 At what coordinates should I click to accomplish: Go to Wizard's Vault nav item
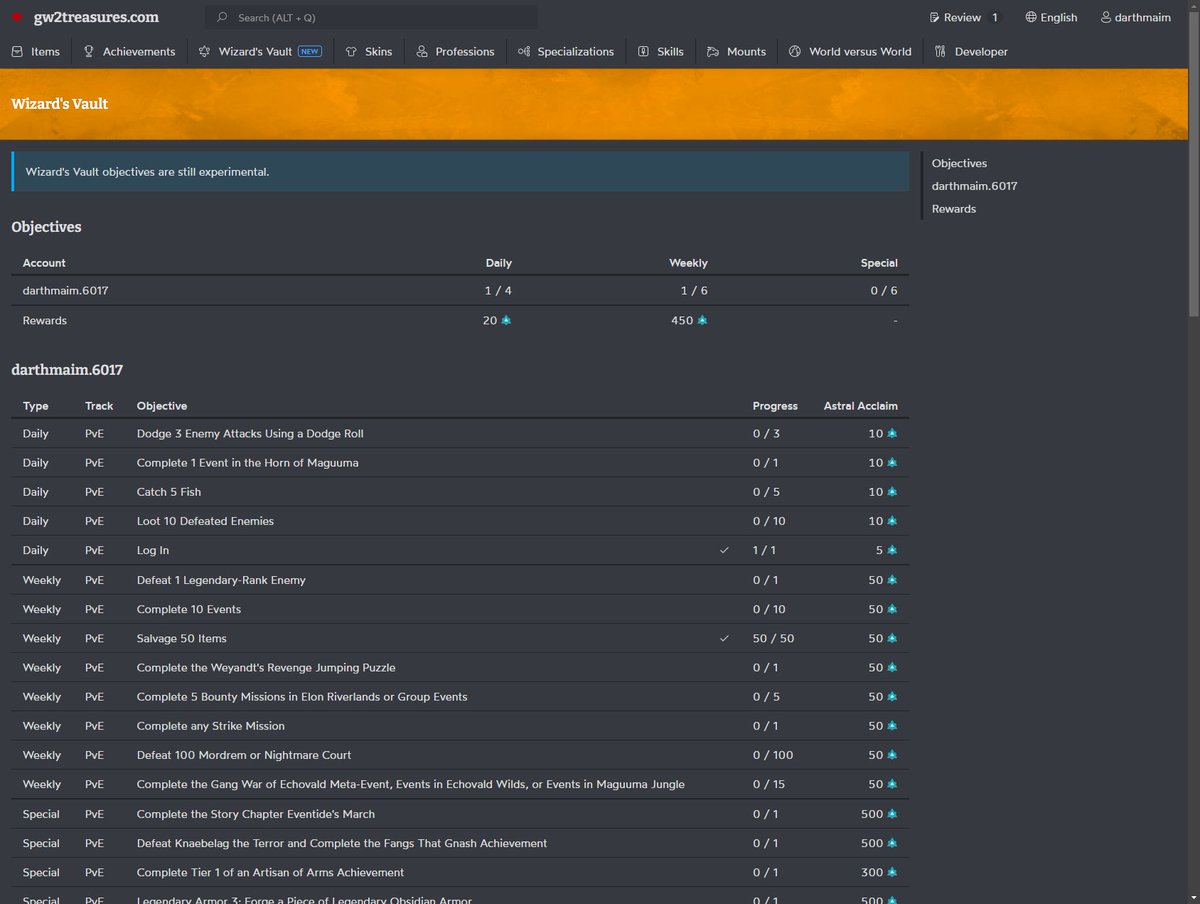coord(260,51)
